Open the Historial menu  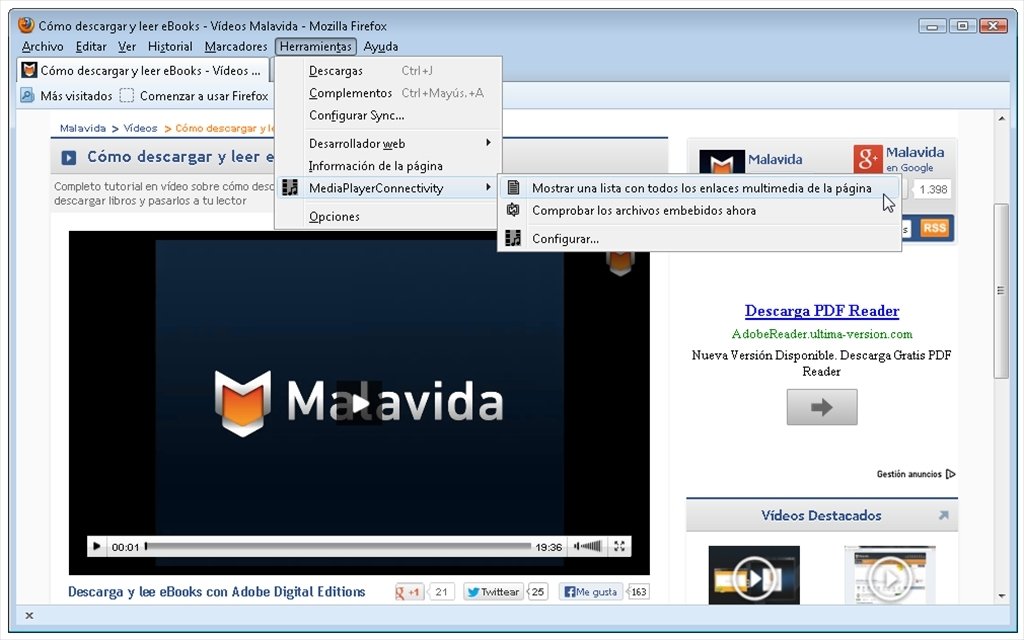pos(170,46)
